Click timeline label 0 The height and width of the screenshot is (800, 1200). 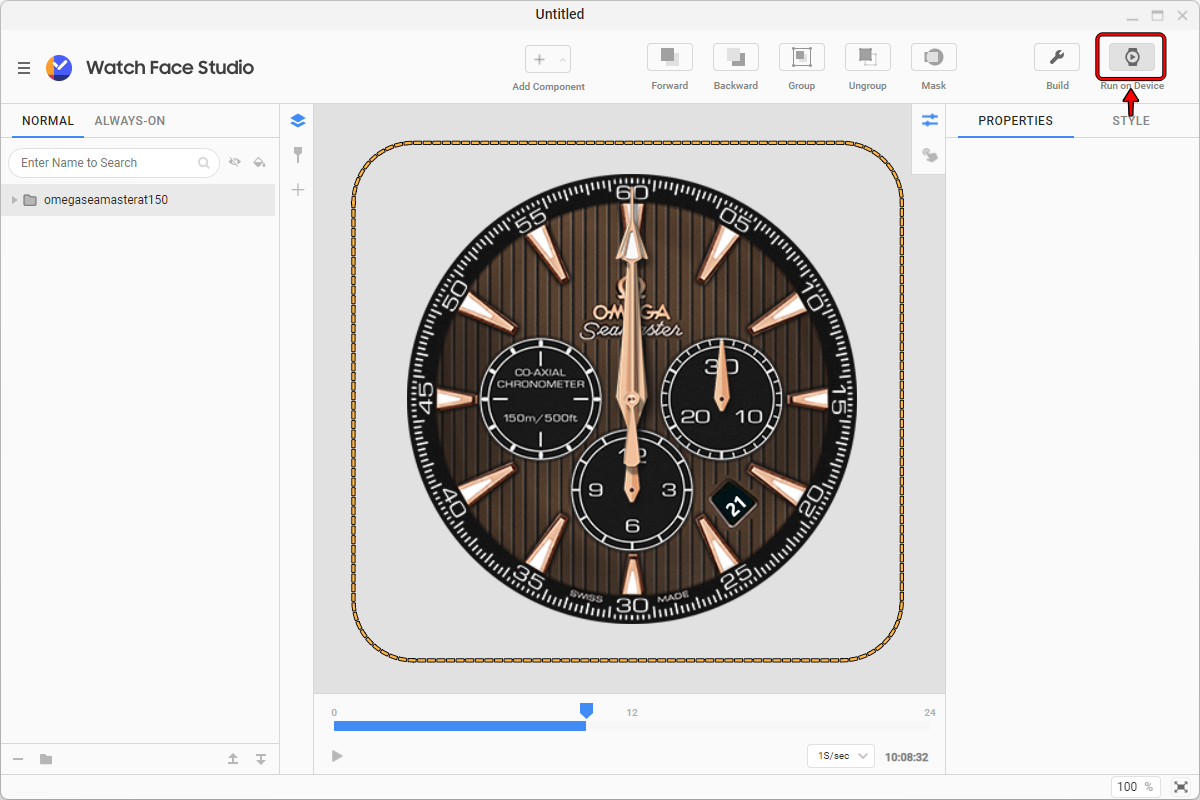336,713
